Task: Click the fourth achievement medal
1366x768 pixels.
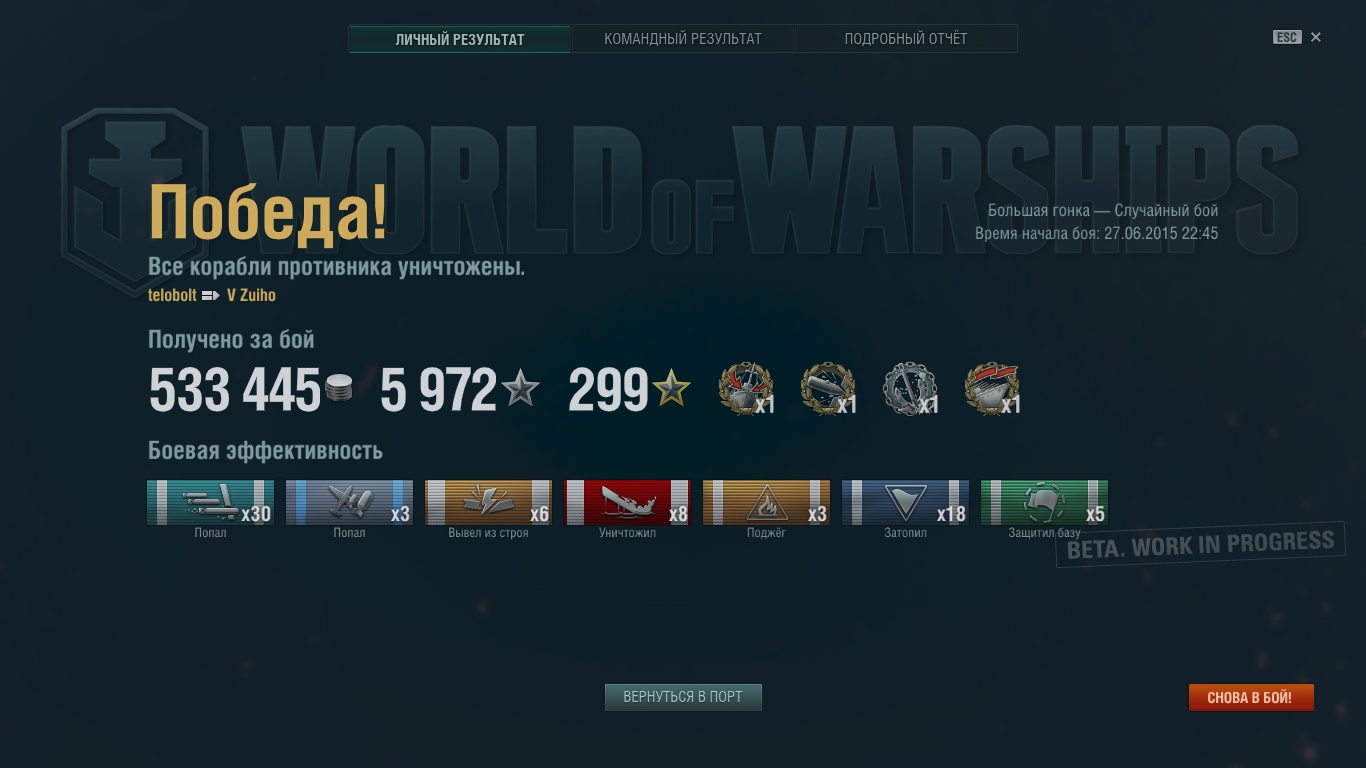Action: pyautogui.click(x=992, y=389)
